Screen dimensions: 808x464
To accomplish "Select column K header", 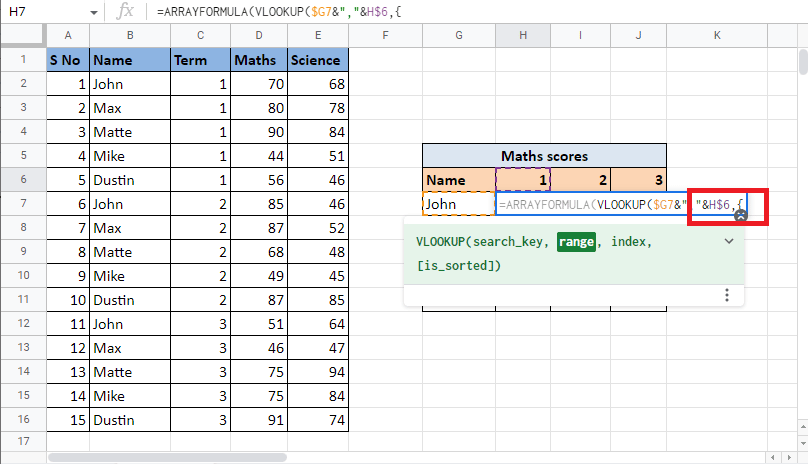I will (x=717, y=37).
